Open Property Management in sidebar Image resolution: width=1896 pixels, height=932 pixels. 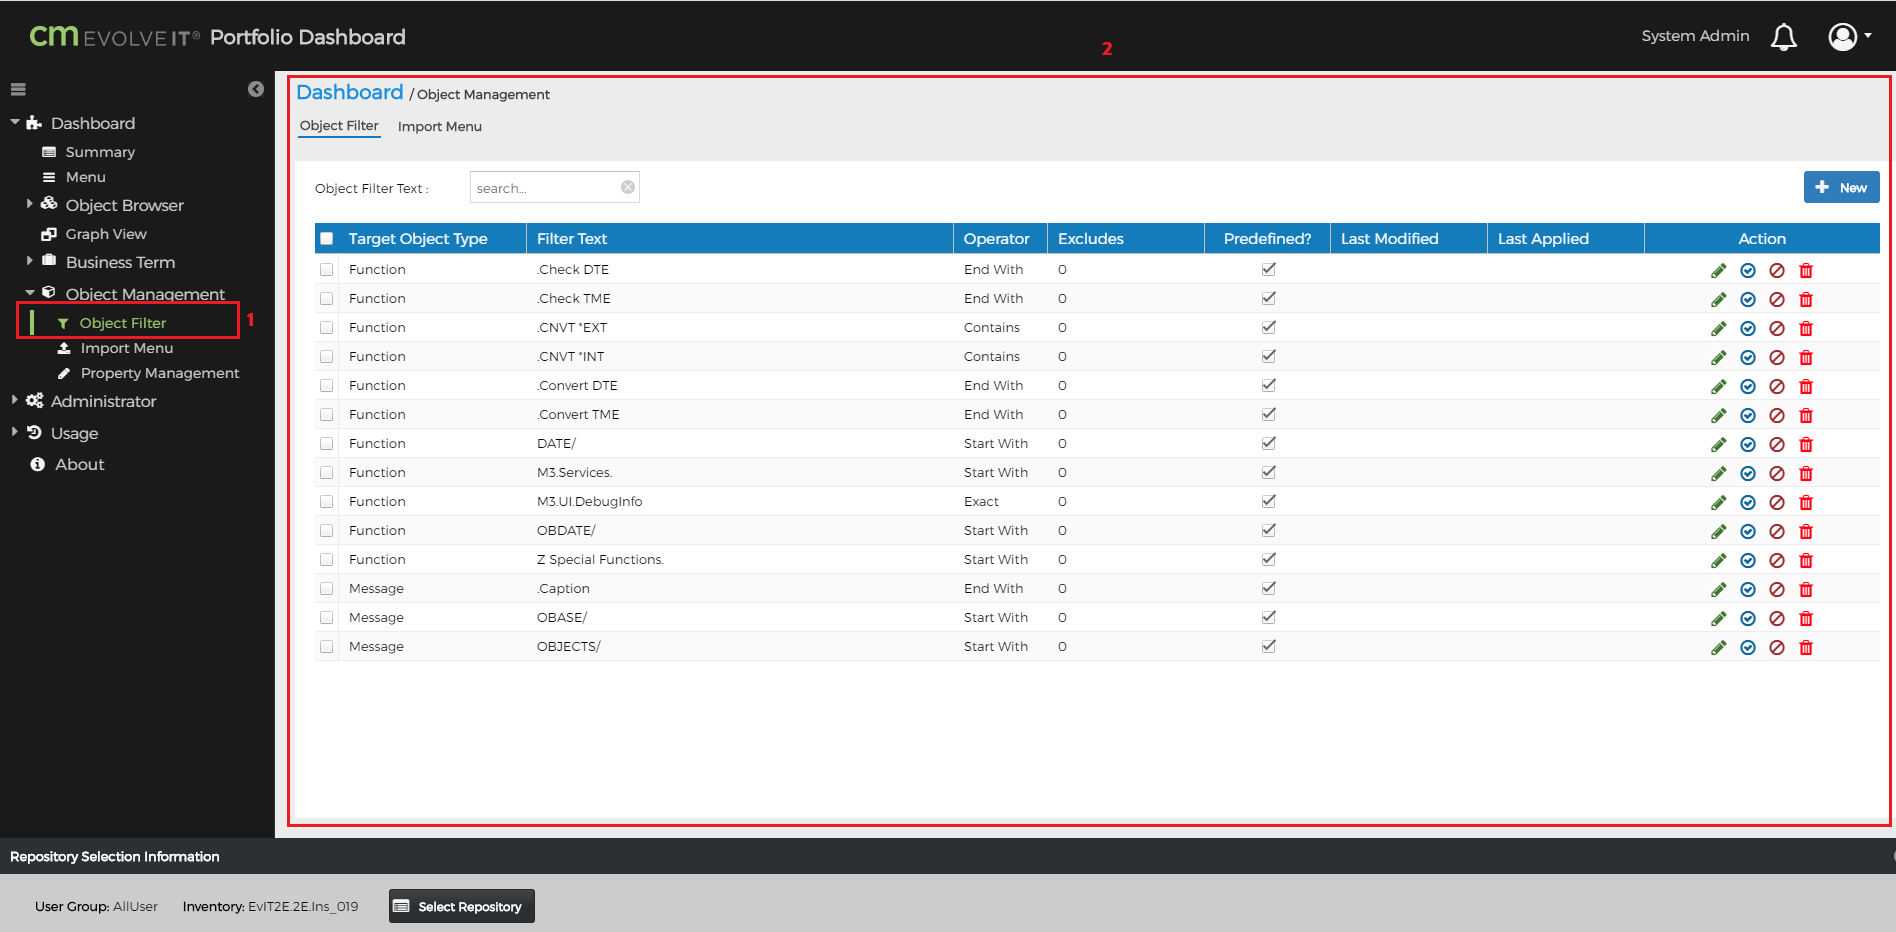click(x=160, y=373)
